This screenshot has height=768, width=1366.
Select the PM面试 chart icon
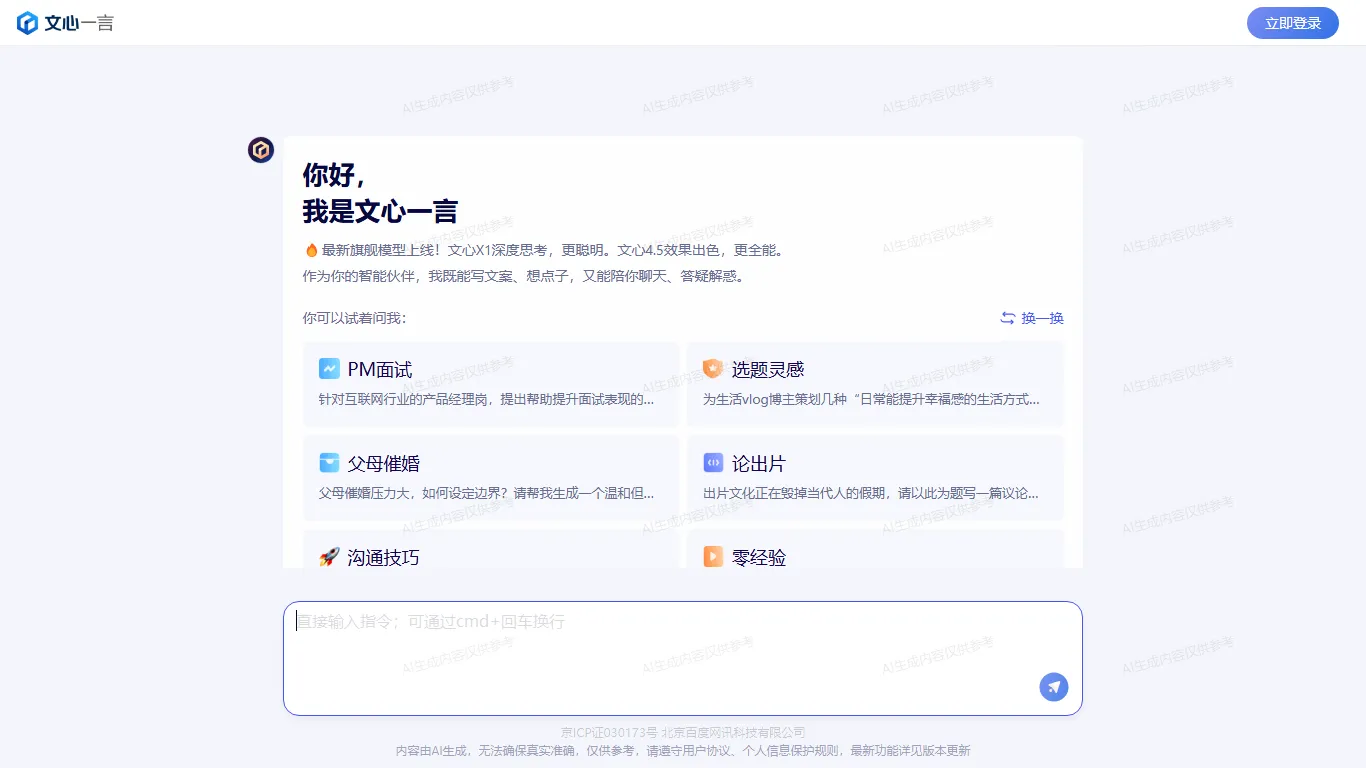[x=331, y=368]
